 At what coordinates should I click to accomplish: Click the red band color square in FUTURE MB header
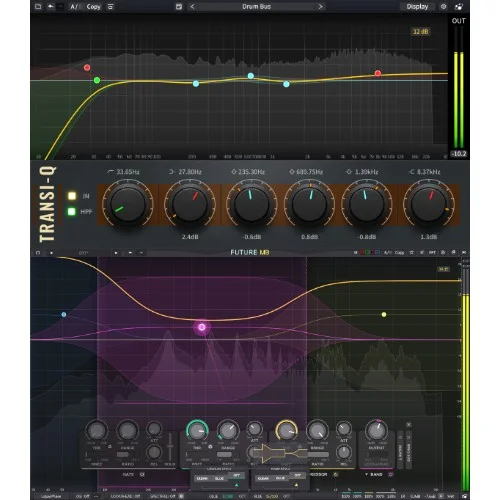coord(361,253)
